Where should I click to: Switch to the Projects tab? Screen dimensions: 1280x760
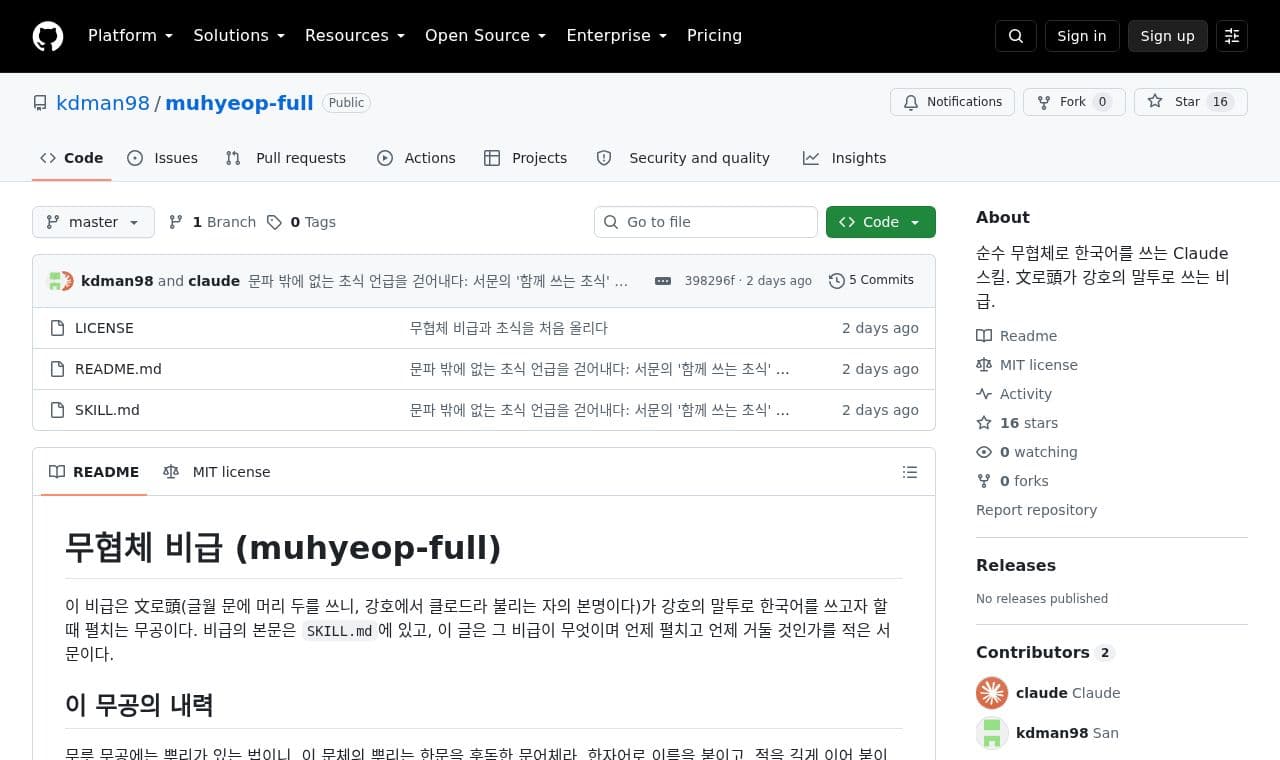525,158
